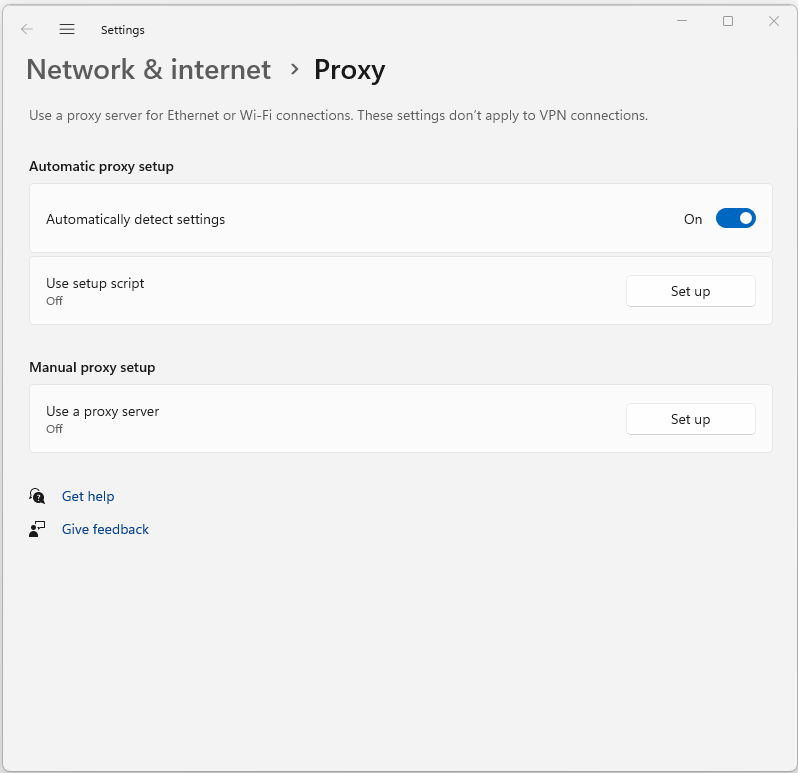Click the Manual proxy setup heading
This screenshot has width=798, height=773.
92,367
